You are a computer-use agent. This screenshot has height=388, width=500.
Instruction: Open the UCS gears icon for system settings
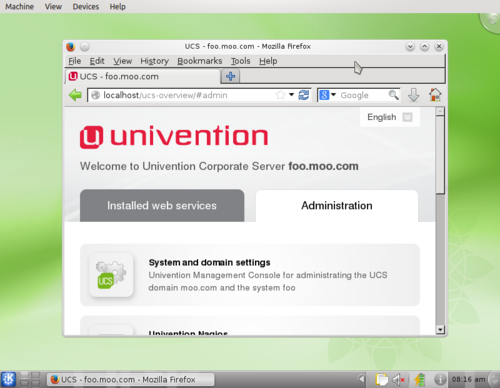(x=111, y=275)
